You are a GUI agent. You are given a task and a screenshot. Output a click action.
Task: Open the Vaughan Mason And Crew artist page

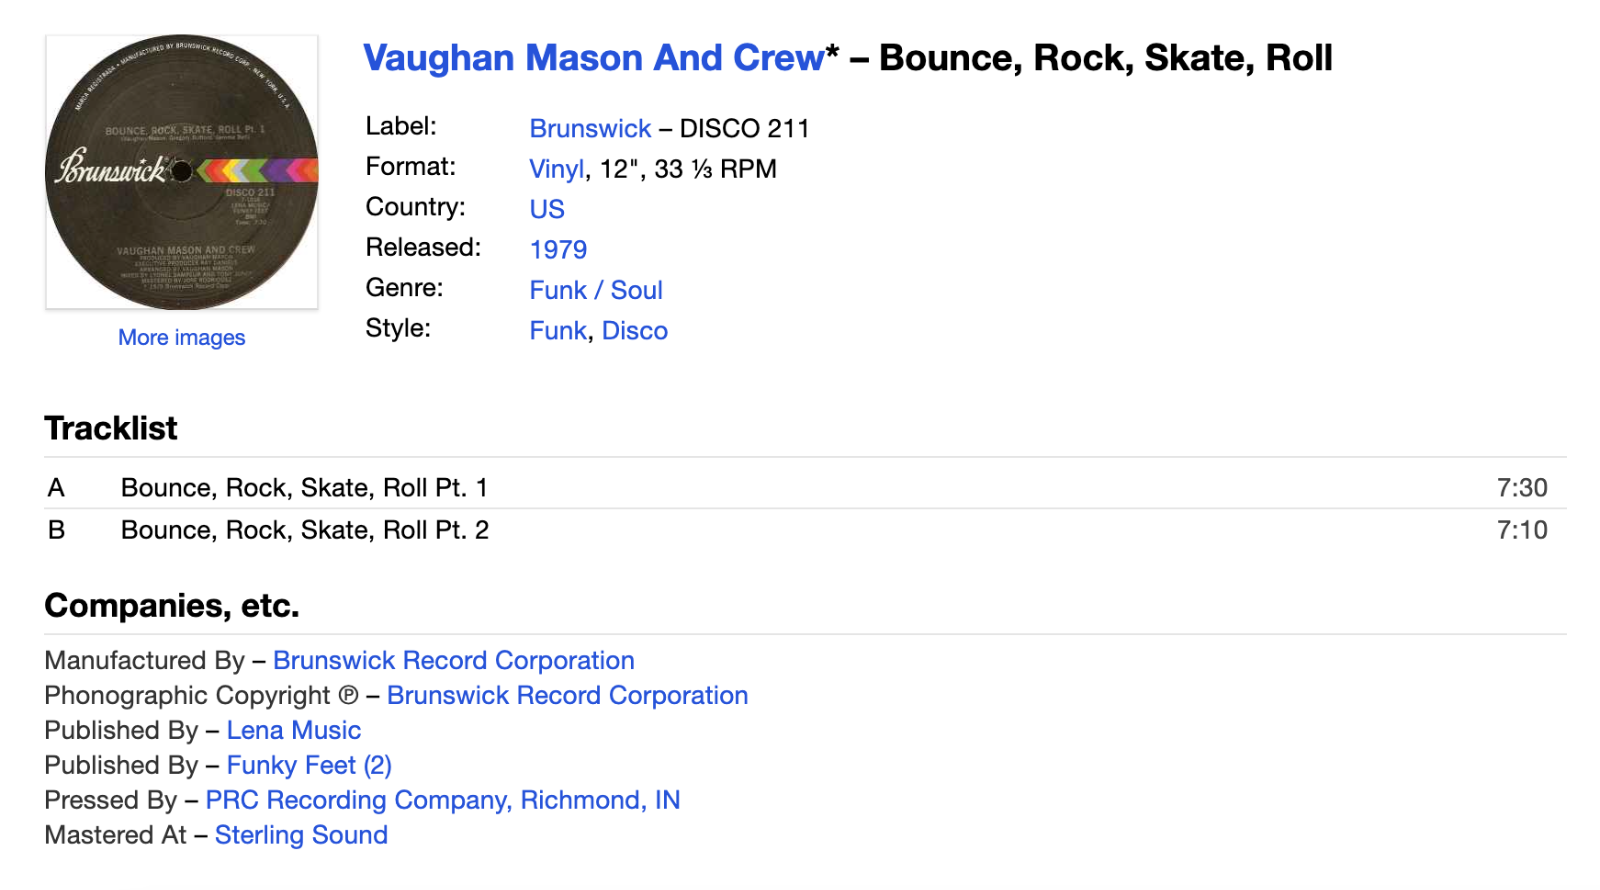[x=594, y=58]
